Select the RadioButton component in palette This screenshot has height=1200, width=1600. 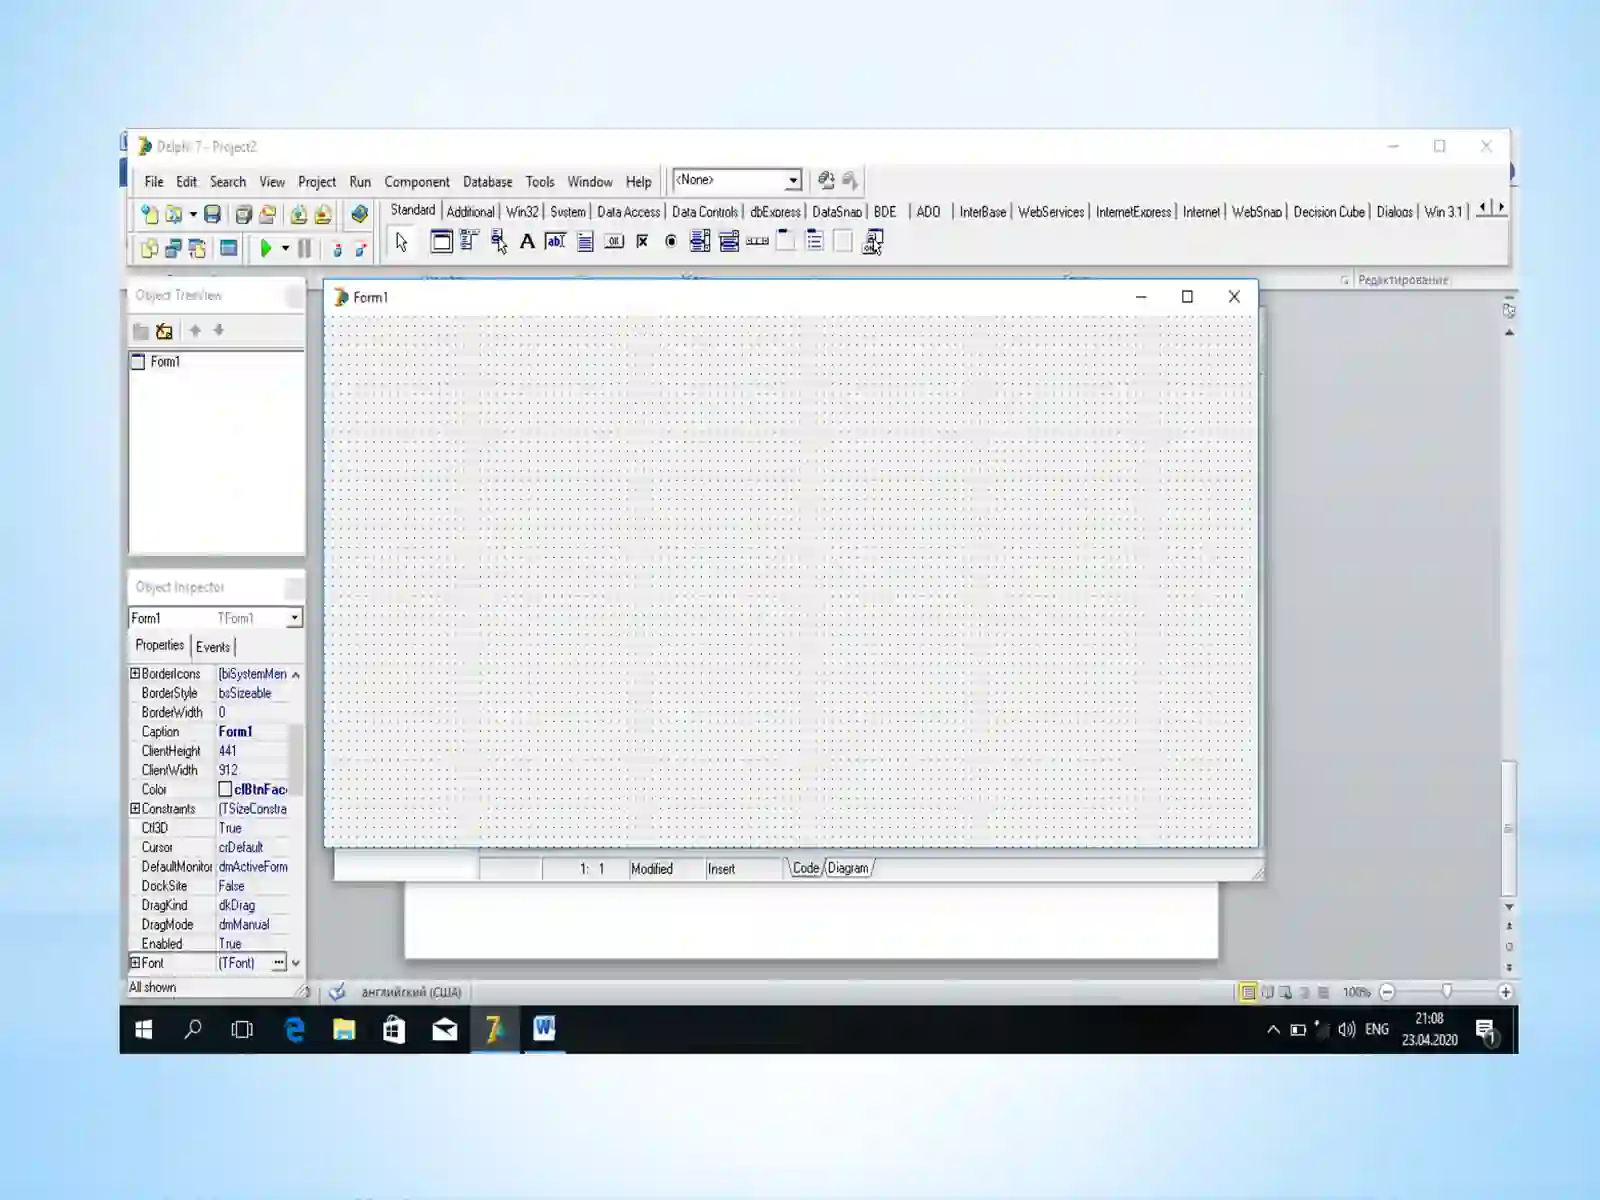[x=671, y=241]
